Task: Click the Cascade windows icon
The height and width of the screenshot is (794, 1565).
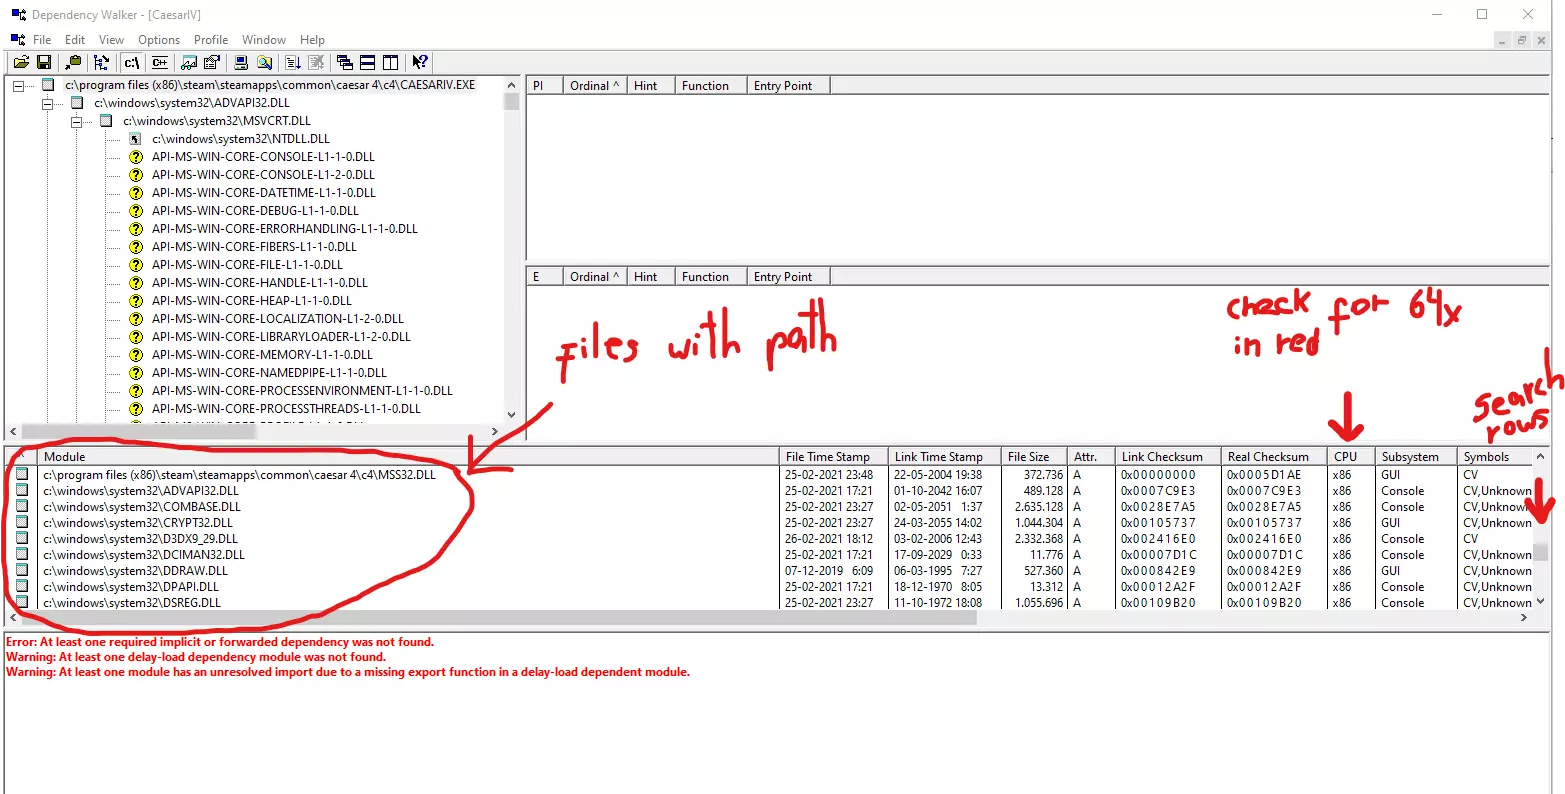Action: (345, 62)
